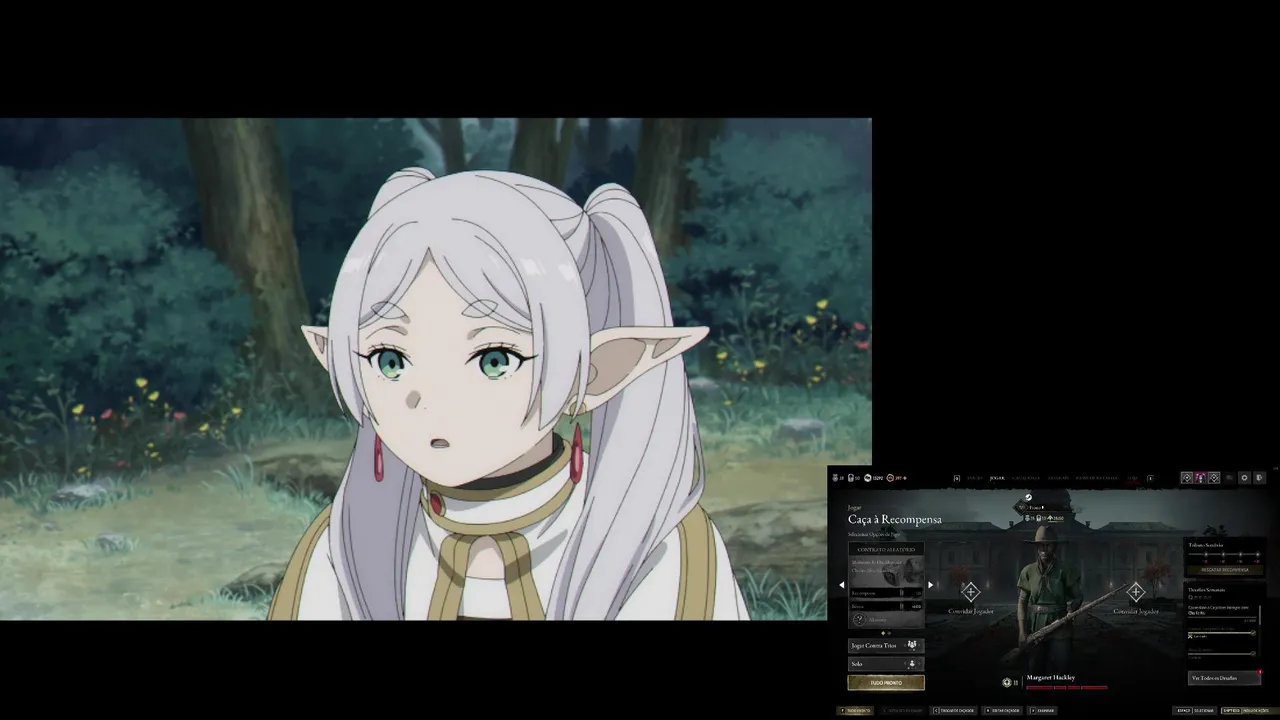Click the exit game door icon

point(1259,478)
